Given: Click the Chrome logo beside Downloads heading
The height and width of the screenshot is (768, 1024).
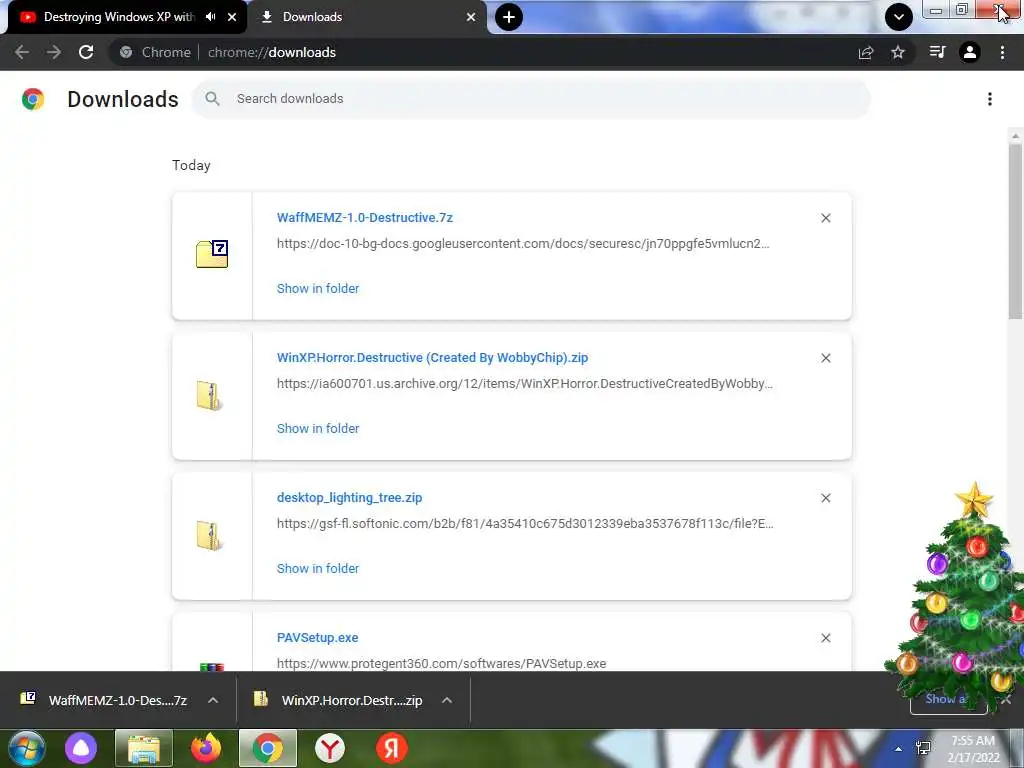Looking at the screenshot, I should click(33, 99).
